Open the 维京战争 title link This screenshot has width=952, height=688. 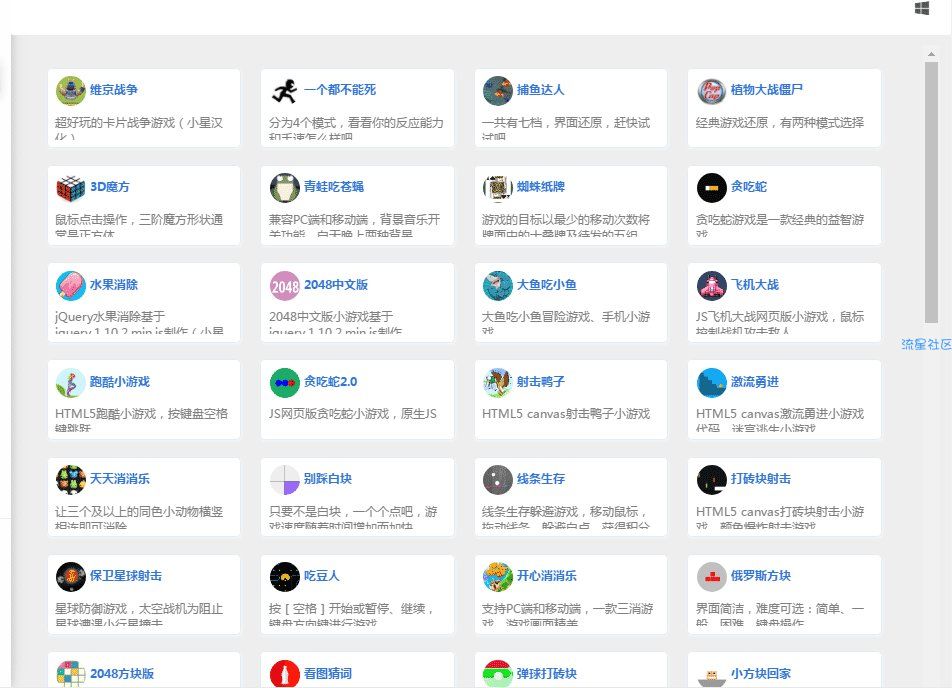(x=114, y=90)
